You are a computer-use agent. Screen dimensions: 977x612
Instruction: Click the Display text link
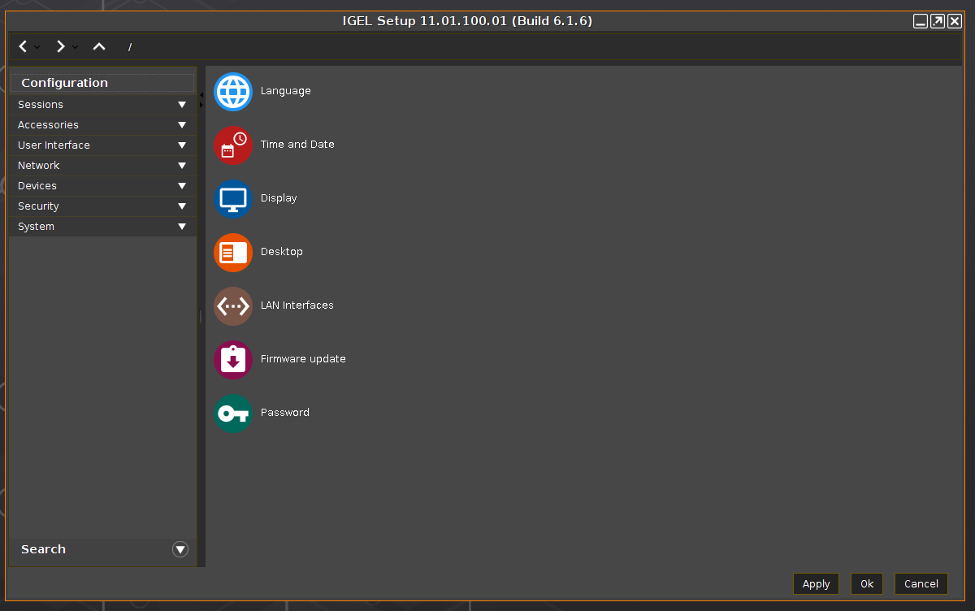tap(279, 198)
